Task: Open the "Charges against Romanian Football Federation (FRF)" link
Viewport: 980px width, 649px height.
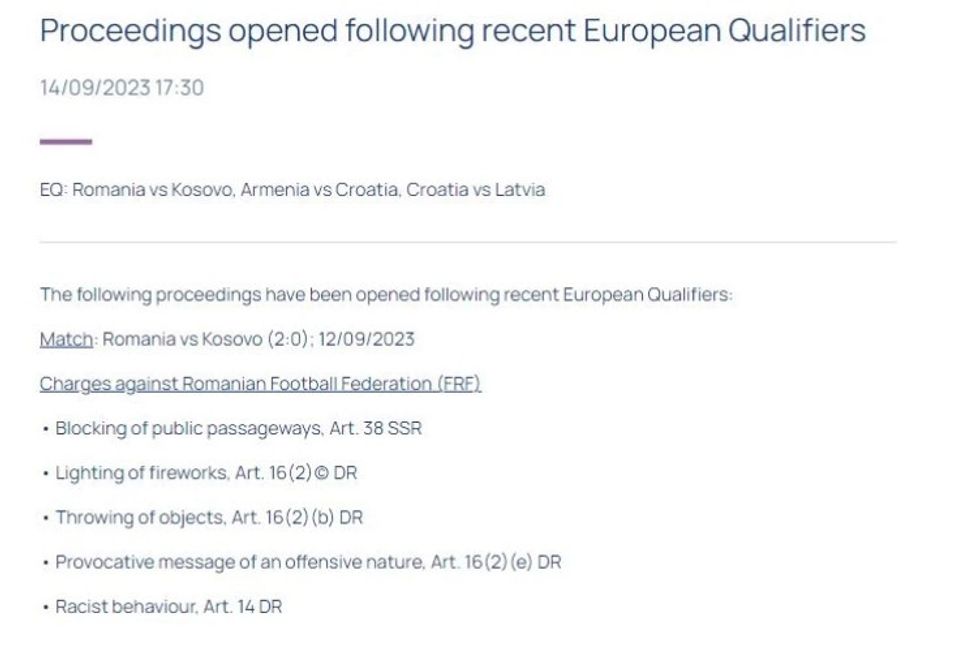Action: (260, 384)
